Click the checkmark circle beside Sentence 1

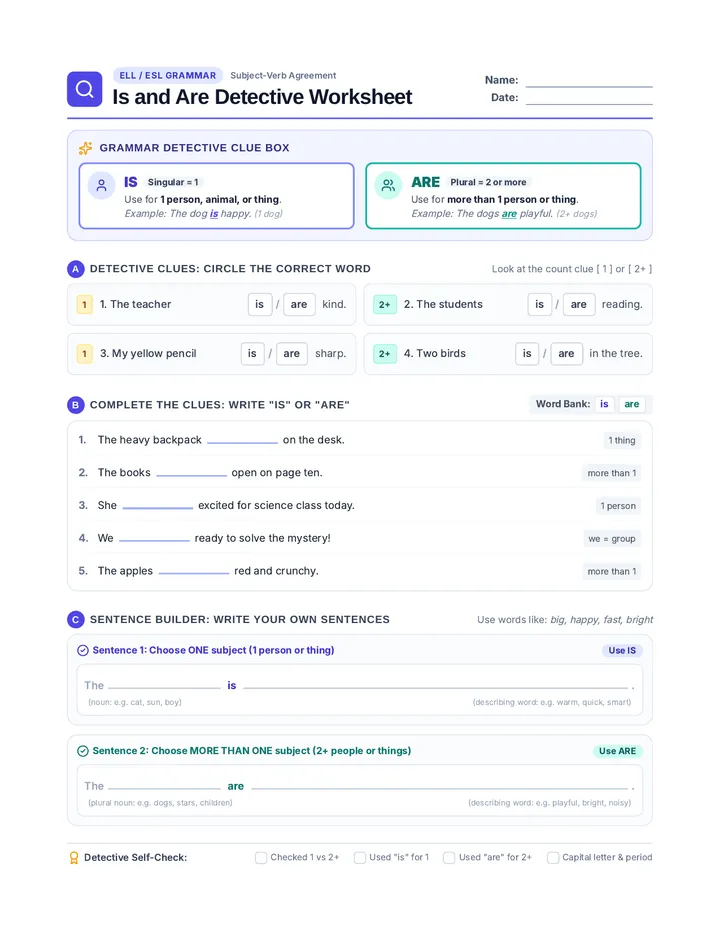point(83,650)
